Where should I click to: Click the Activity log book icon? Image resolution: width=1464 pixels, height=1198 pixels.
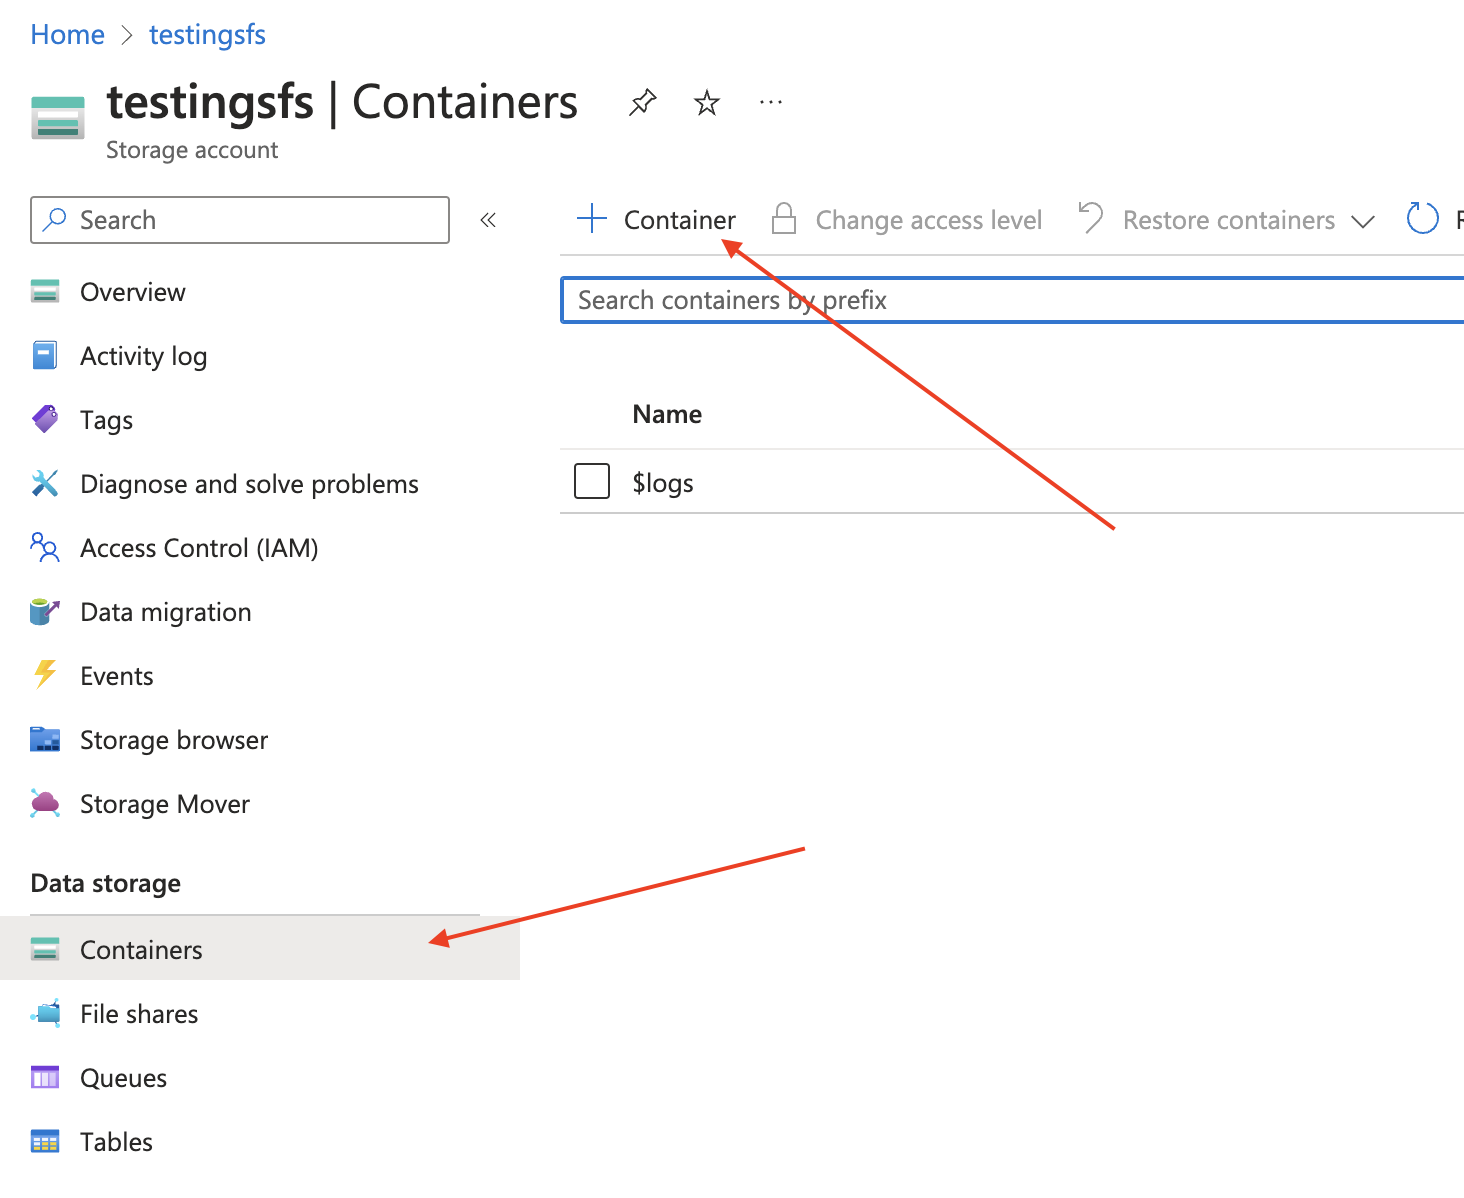tap(45, 355)
